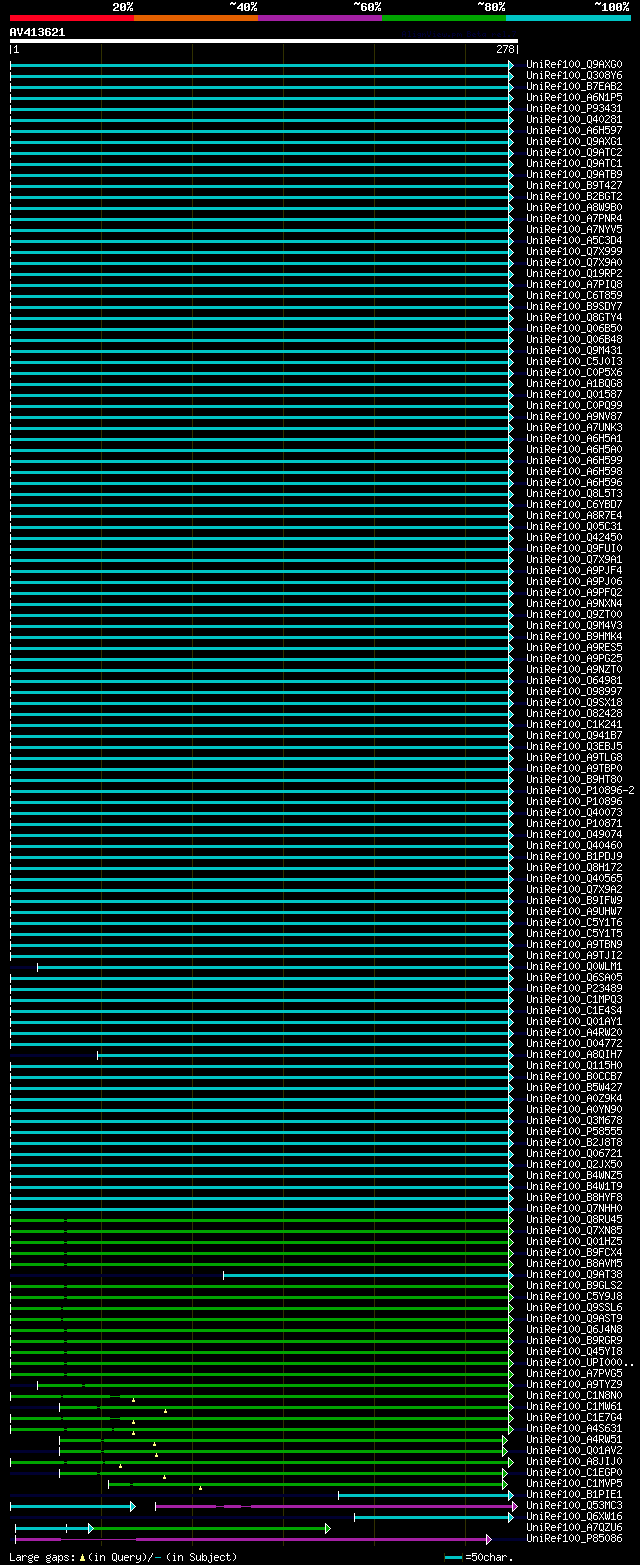Open hit UniRef100_A7NYV5
640x1565 pixels.
point(574,229)
